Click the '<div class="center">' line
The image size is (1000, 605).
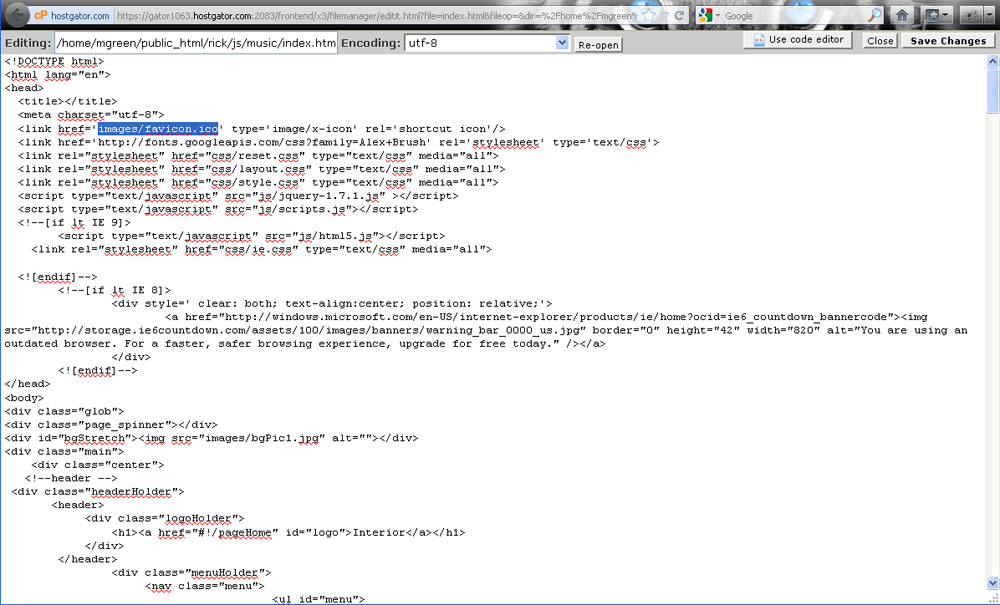point(98,465)
